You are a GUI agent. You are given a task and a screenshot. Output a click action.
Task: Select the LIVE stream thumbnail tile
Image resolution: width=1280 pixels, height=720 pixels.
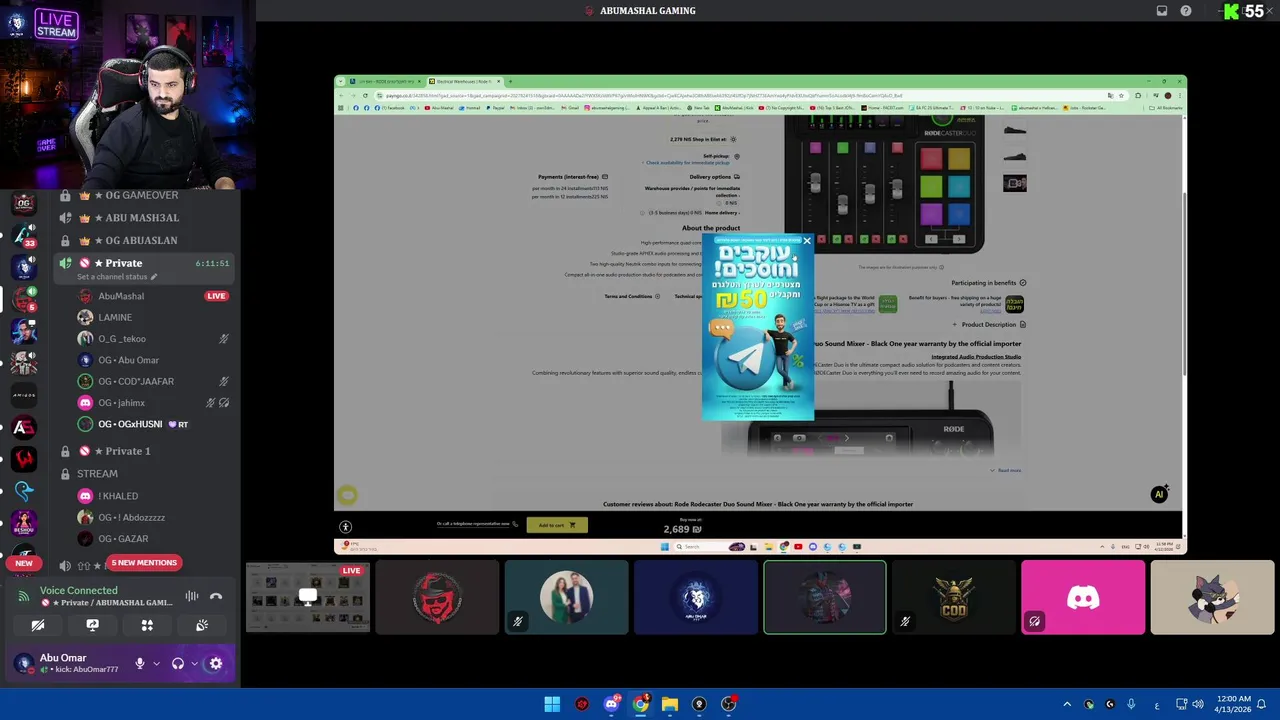[x=308, y=597]
